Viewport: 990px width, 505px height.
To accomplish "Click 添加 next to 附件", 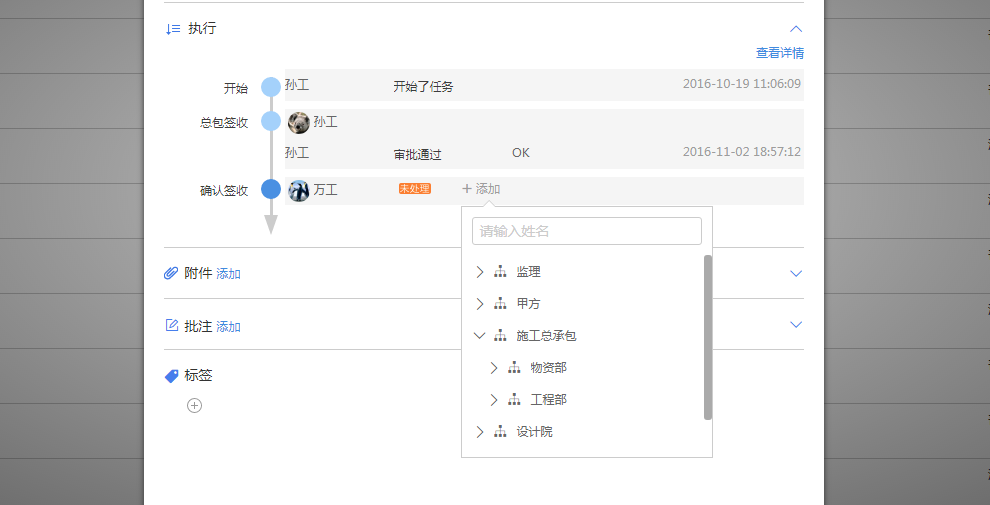I will 228,274.
